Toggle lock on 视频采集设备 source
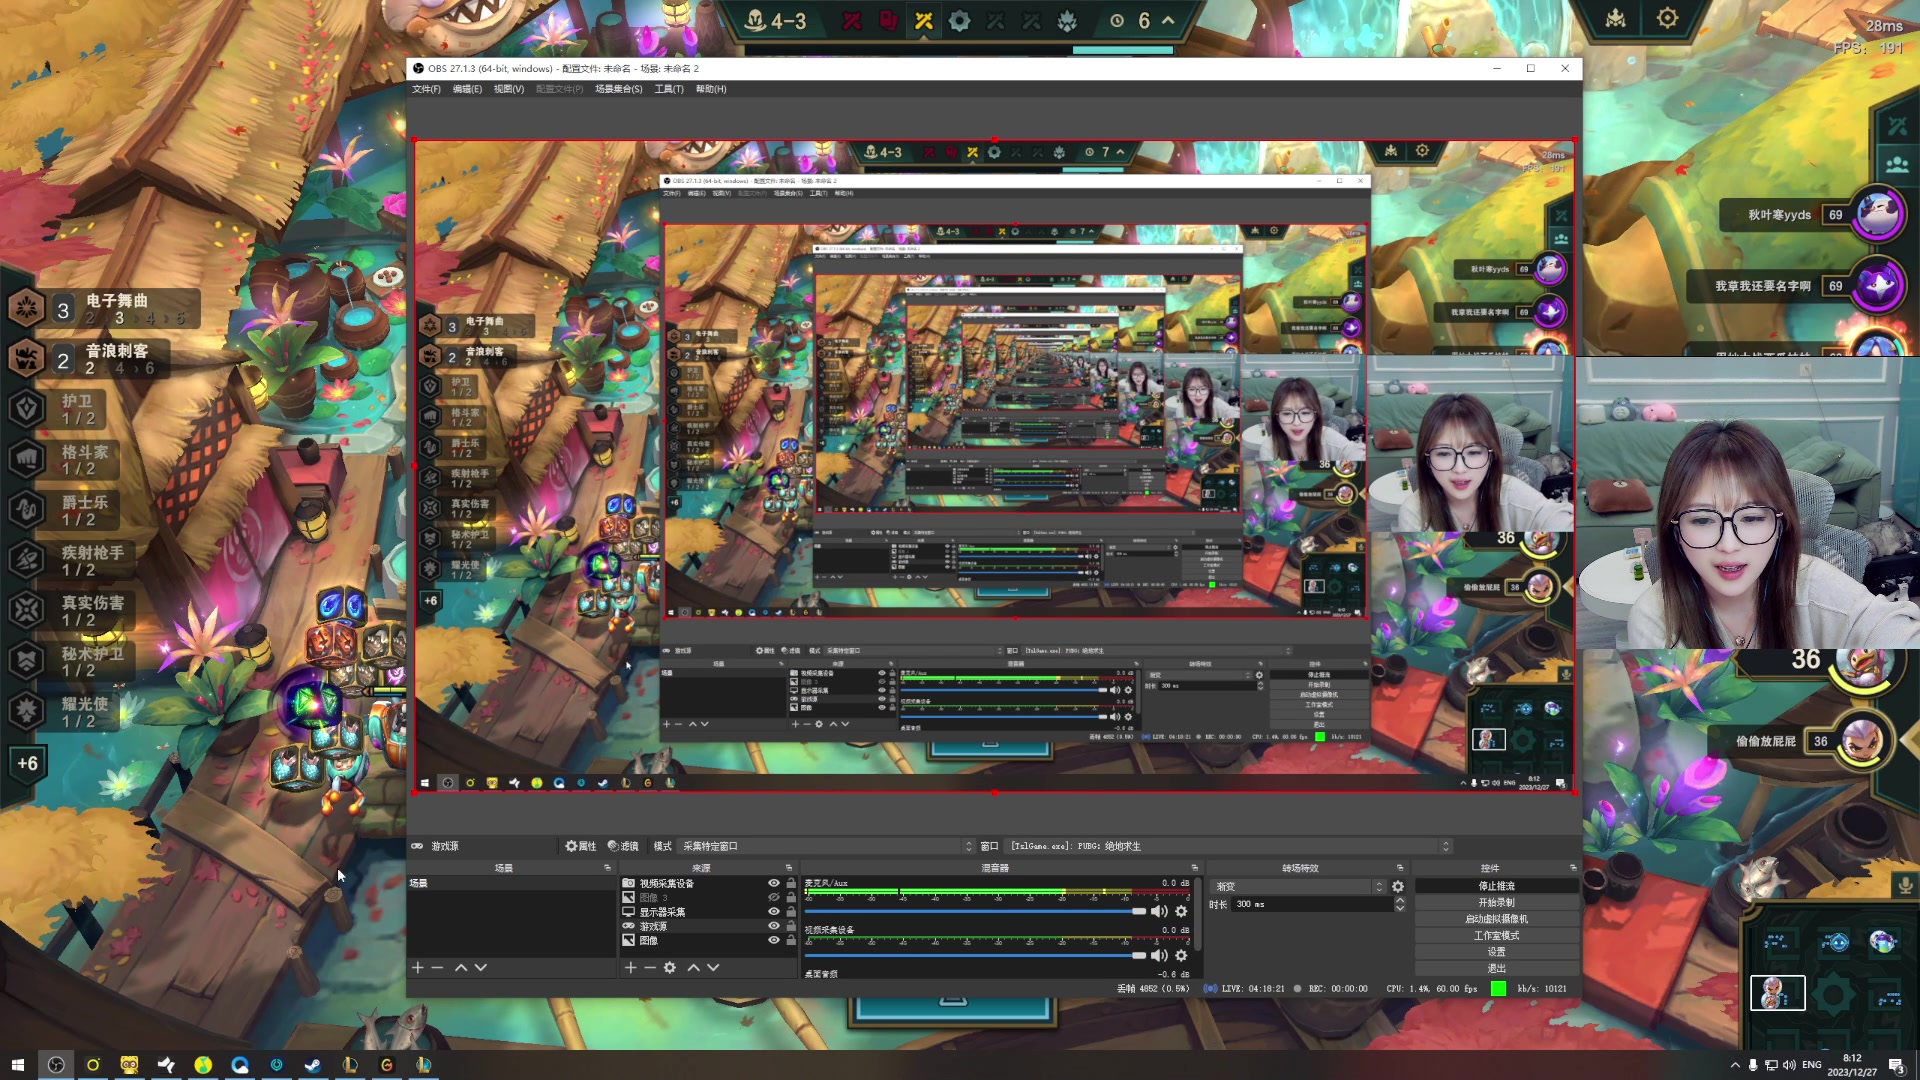The width and height of the screenshot is (1920, 1080). point(791,883)
